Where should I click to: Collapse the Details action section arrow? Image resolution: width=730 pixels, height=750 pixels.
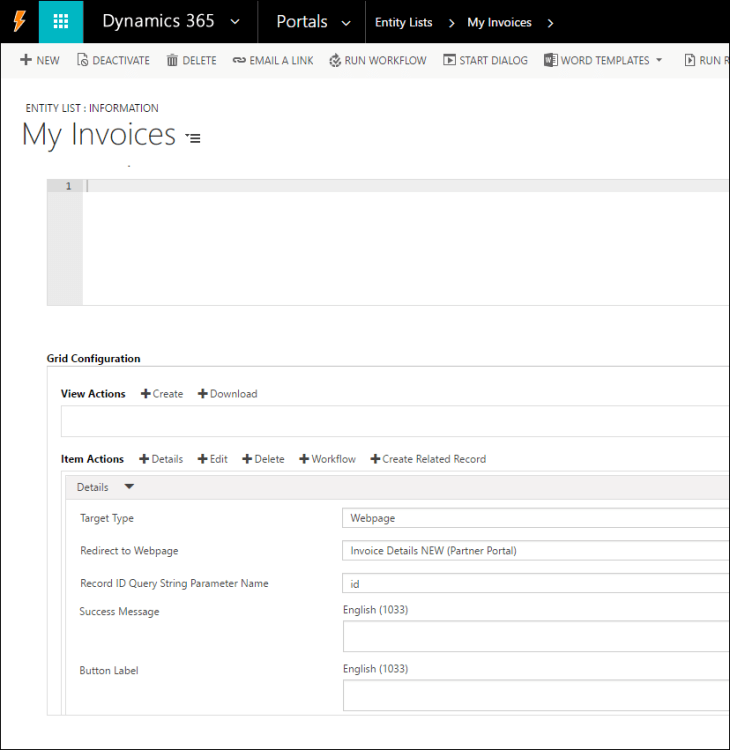tap(129, 487)
